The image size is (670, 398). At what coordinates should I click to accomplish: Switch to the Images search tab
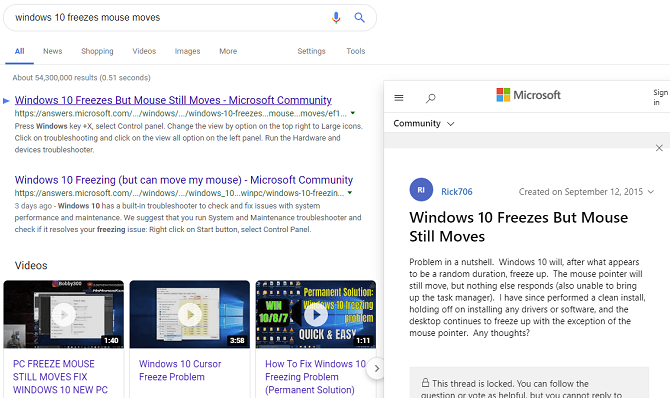(x=187, y=51)
